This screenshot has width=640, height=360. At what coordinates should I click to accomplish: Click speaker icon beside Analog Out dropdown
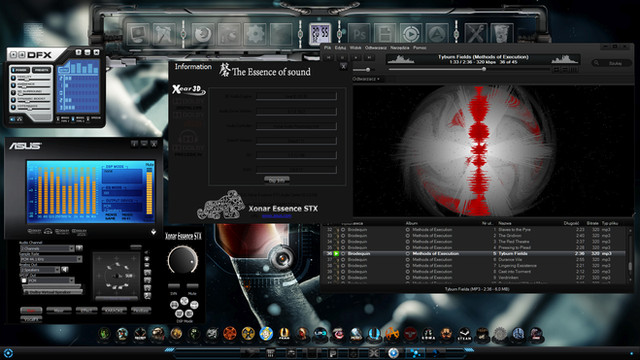coord(64,269)
